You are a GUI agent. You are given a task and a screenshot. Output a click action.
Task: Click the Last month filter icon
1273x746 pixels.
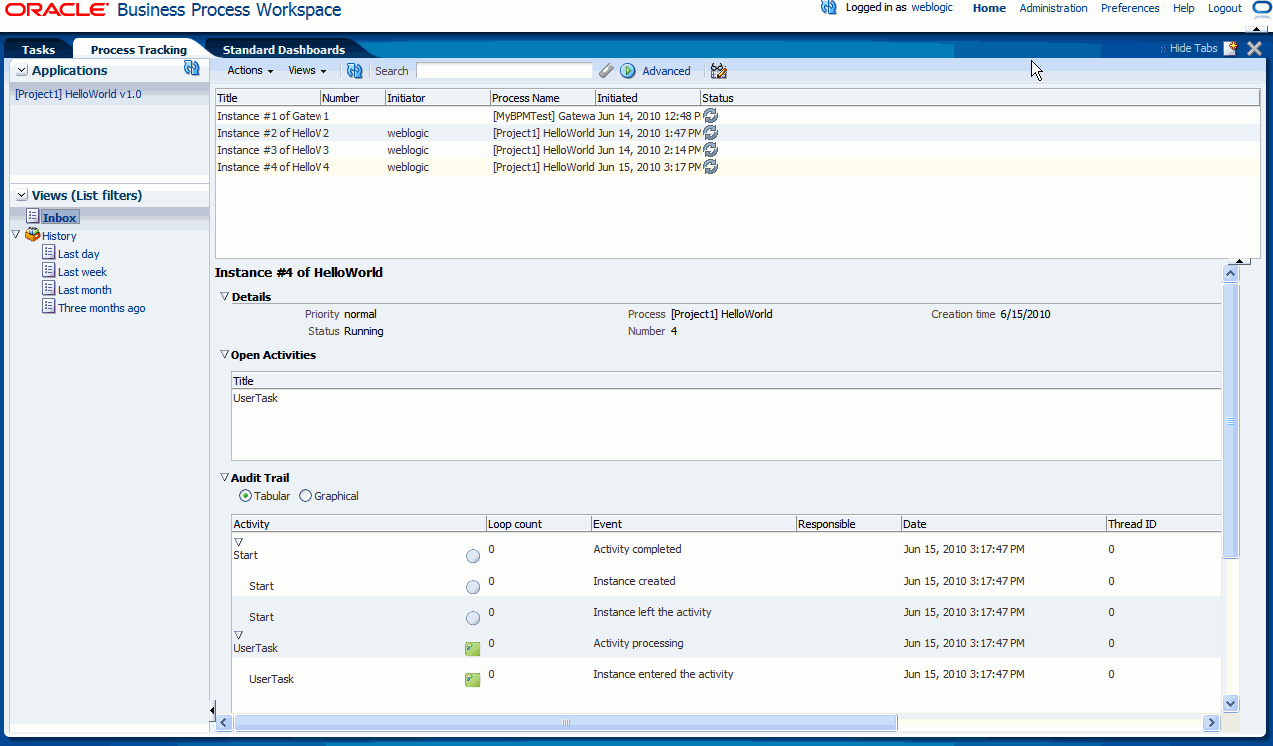point(49,289)
